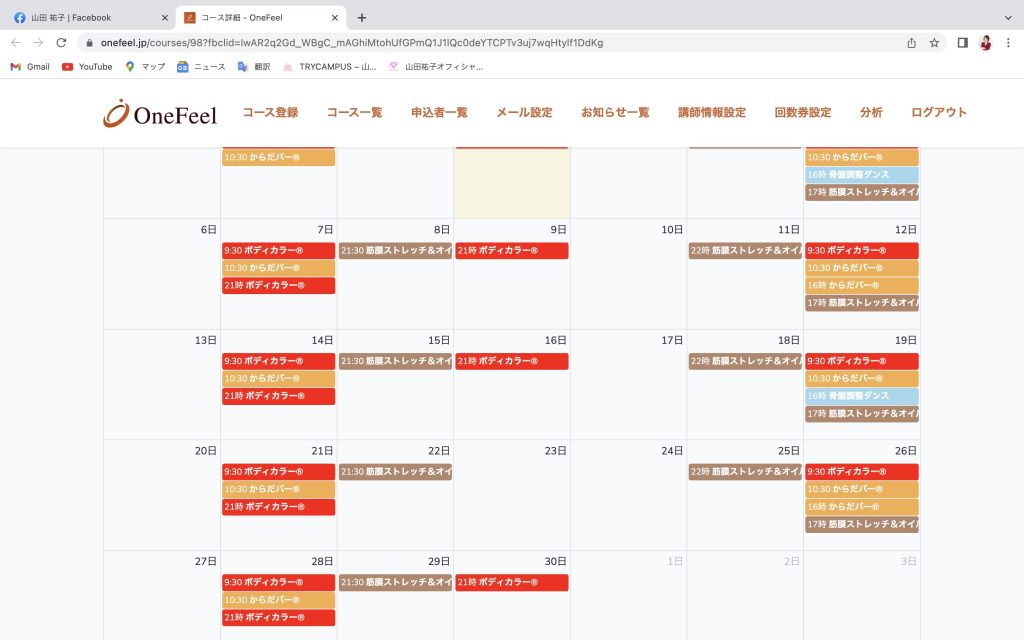
Task: Click the 21:30 筋膜ストレッチ event on the 15th
Action: pyautogui.click(x=395, y=361)
